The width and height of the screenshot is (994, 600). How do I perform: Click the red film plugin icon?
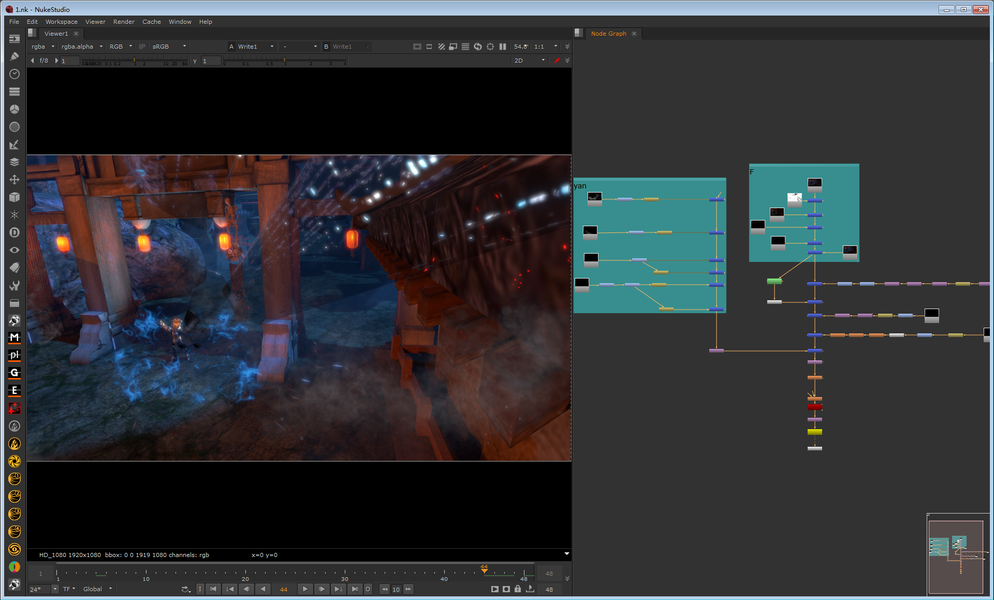(14, 408)
